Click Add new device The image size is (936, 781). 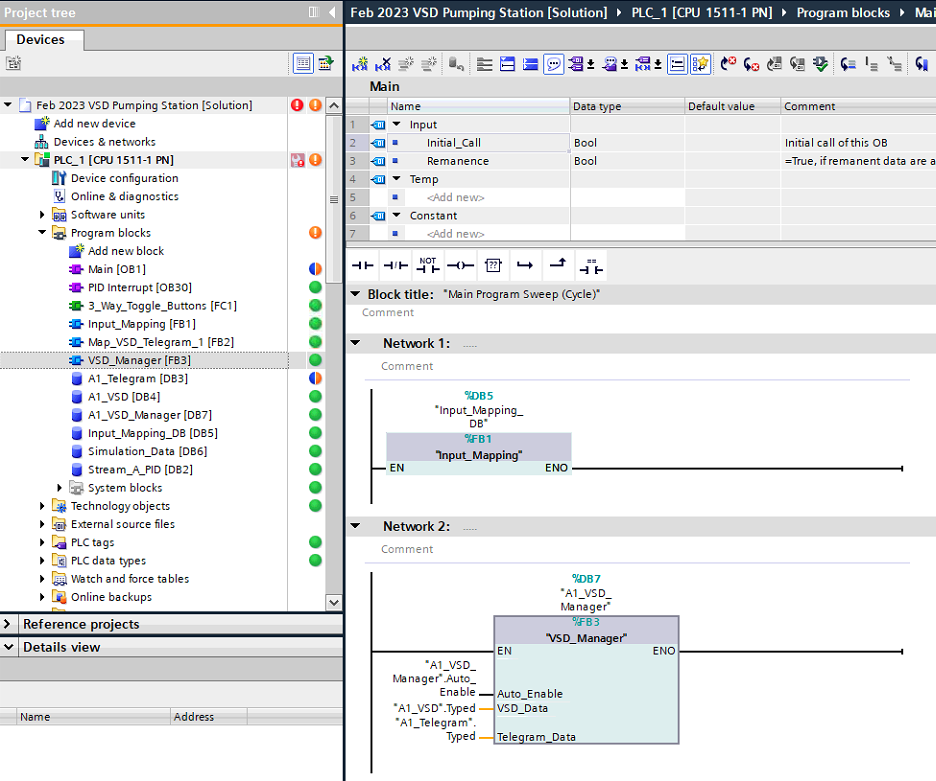94,124
